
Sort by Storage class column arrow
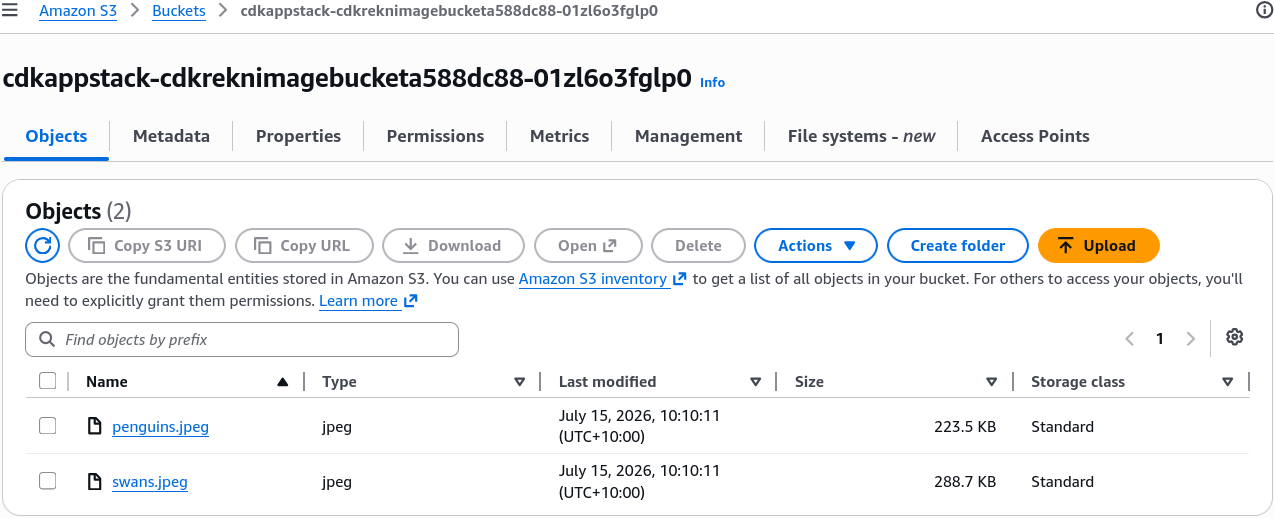[1227, 382]
